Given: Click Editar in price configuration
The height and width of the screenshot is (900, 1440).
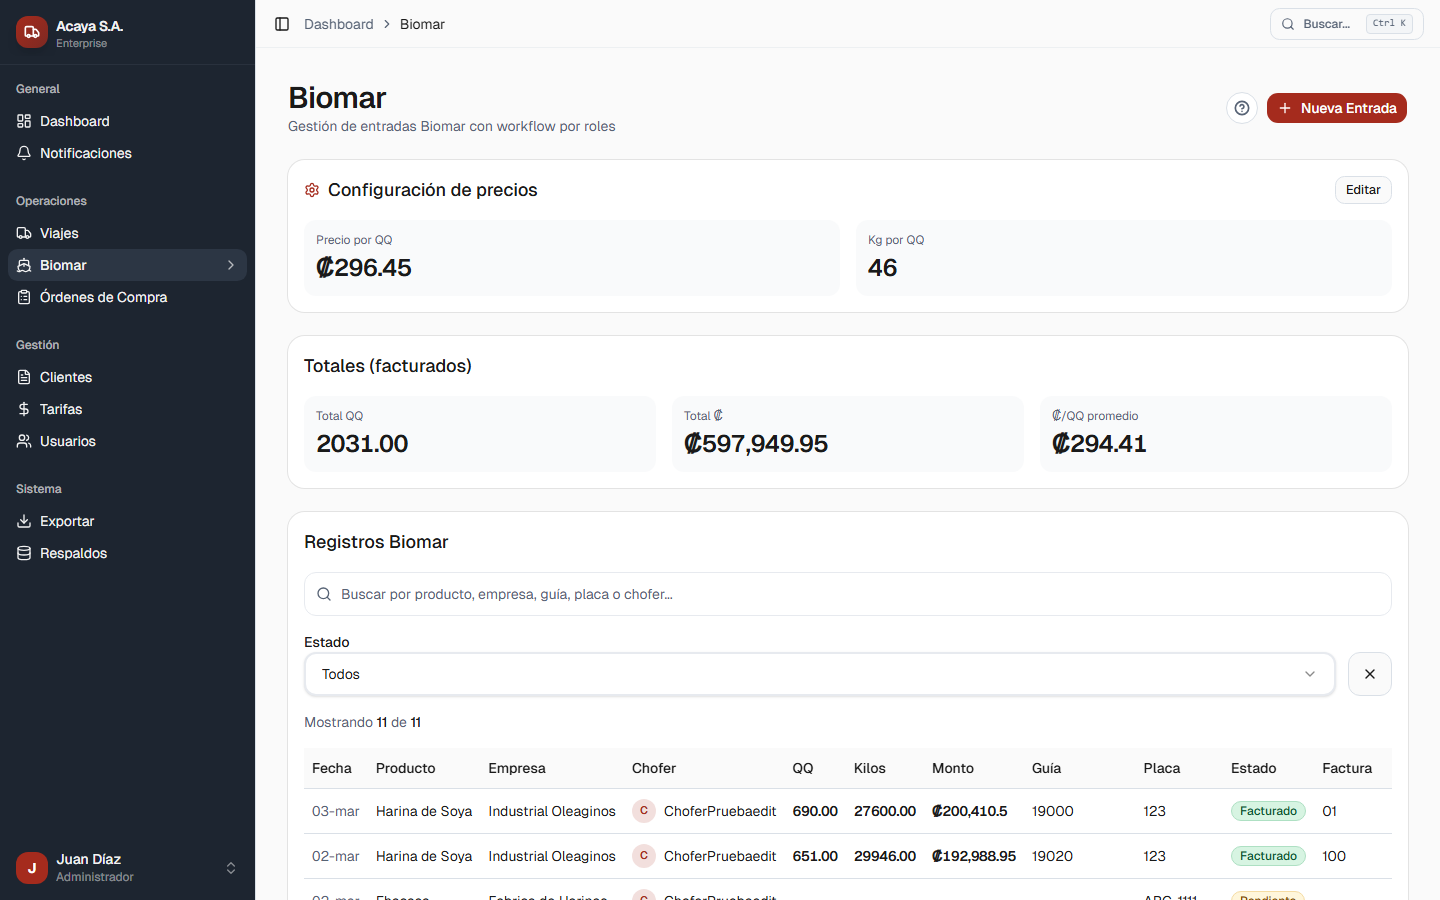Looking at the screenshot, I should point(1362,190).
